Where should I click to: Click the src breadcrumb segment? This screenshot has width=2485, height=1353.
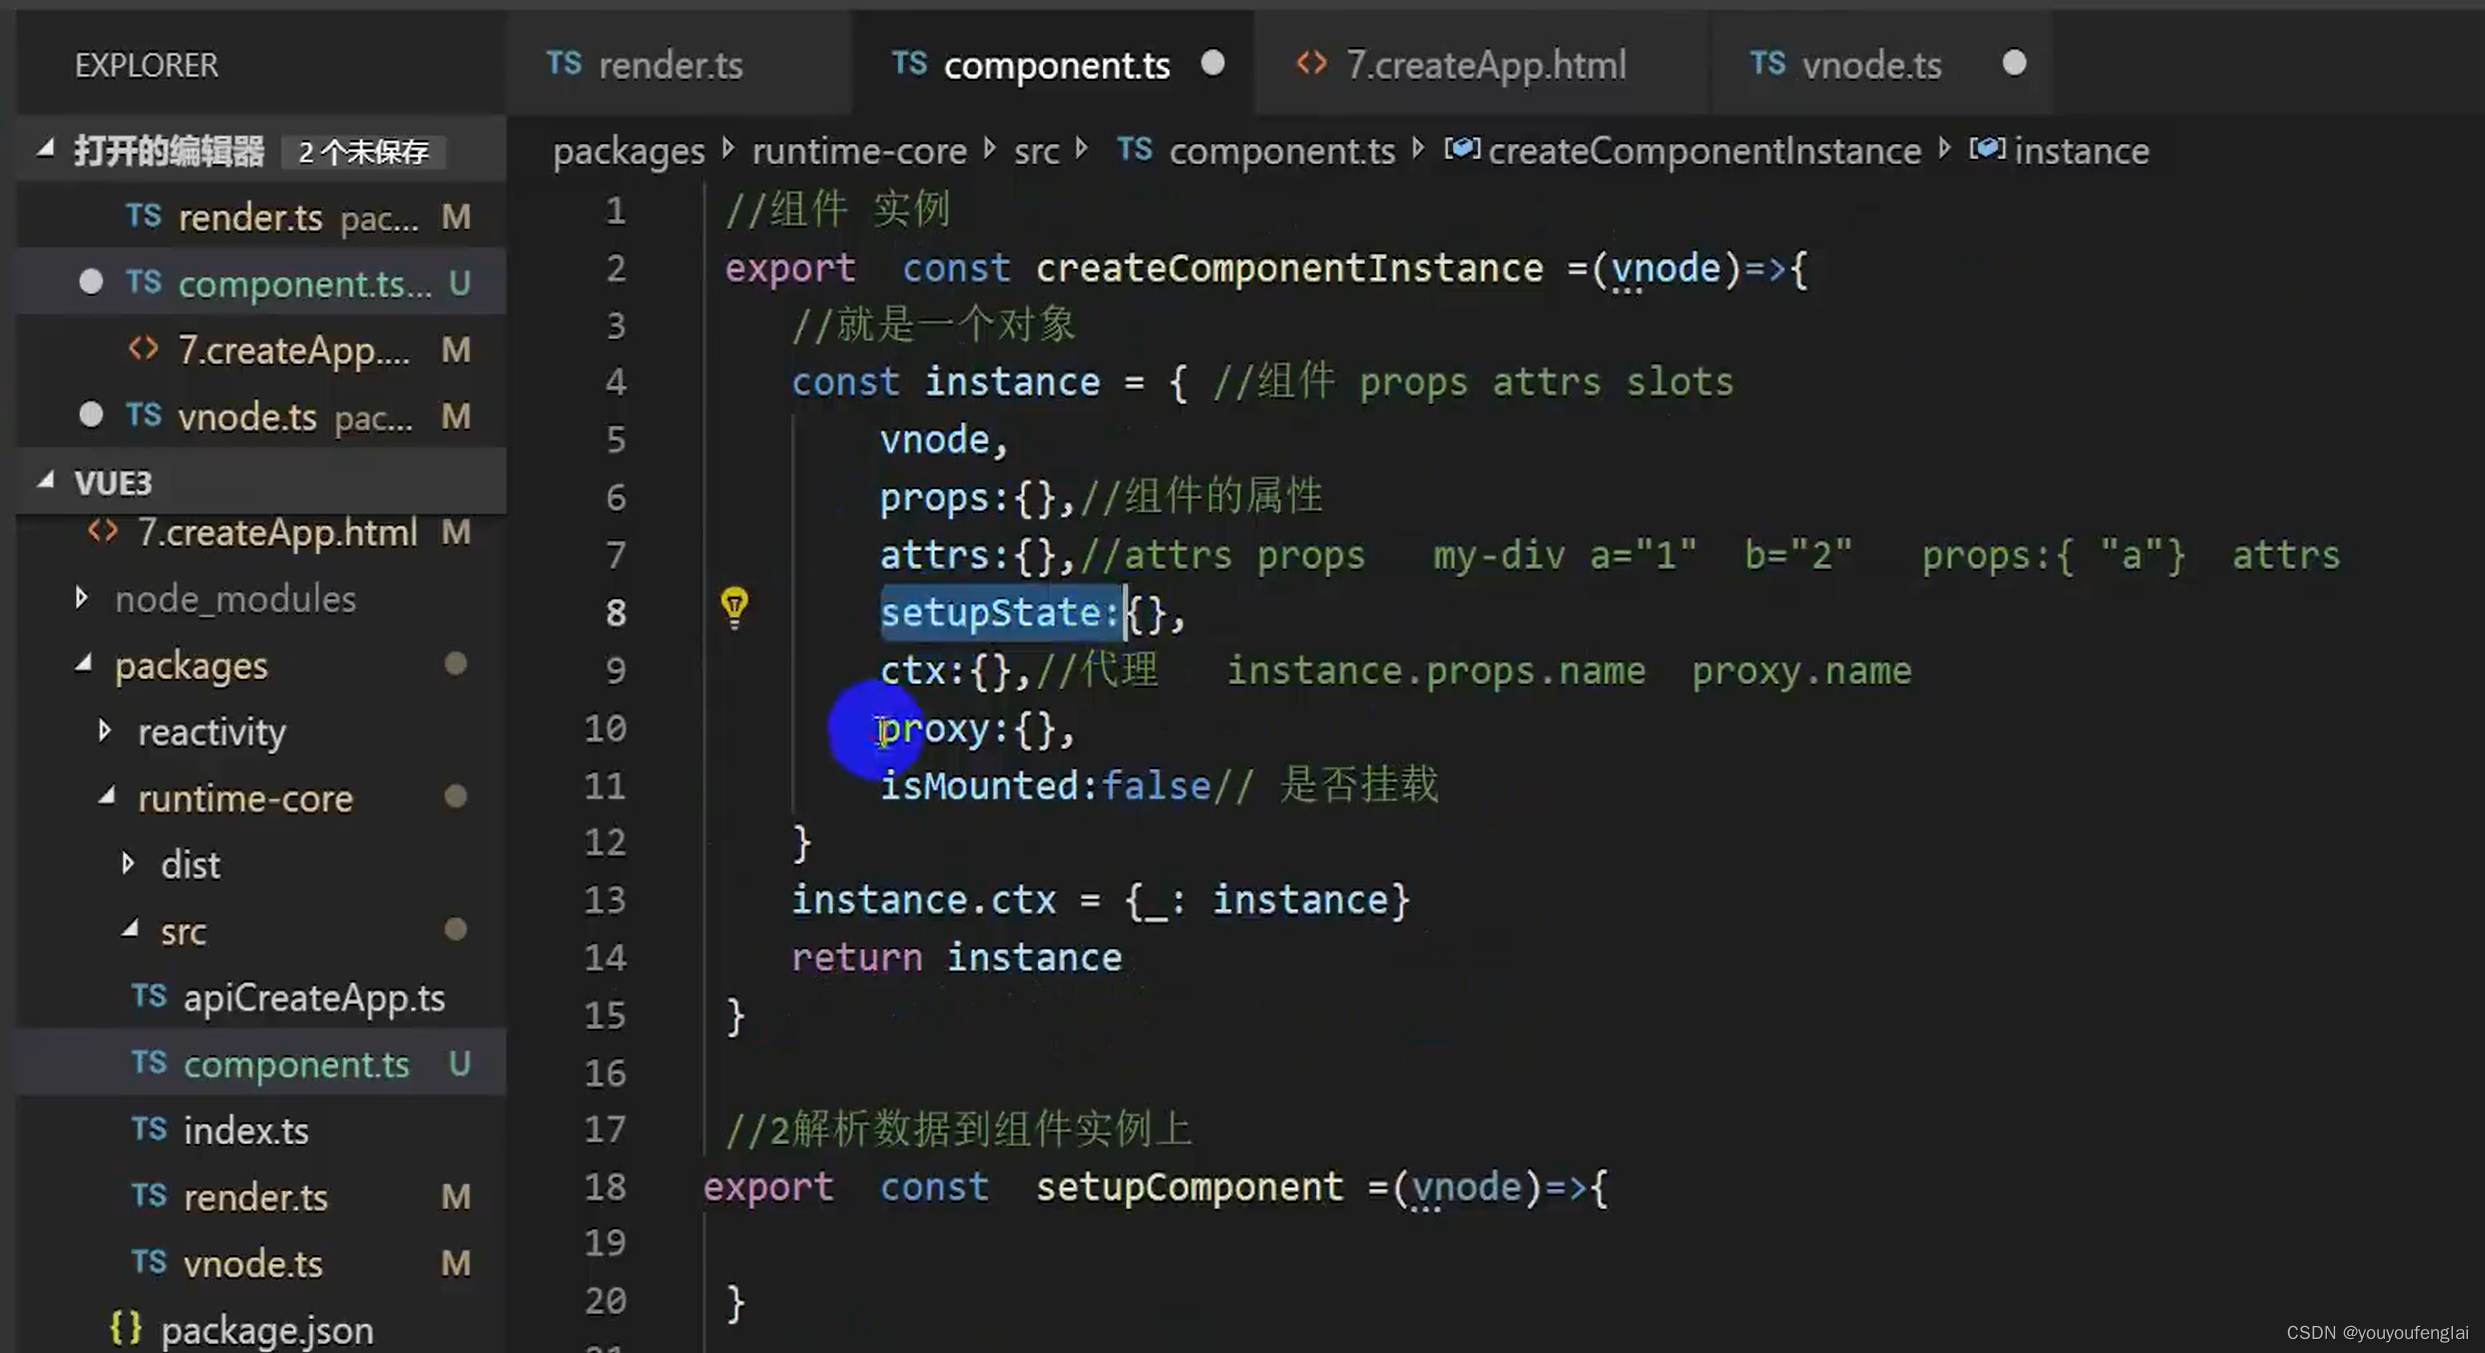click(1036, 151)
